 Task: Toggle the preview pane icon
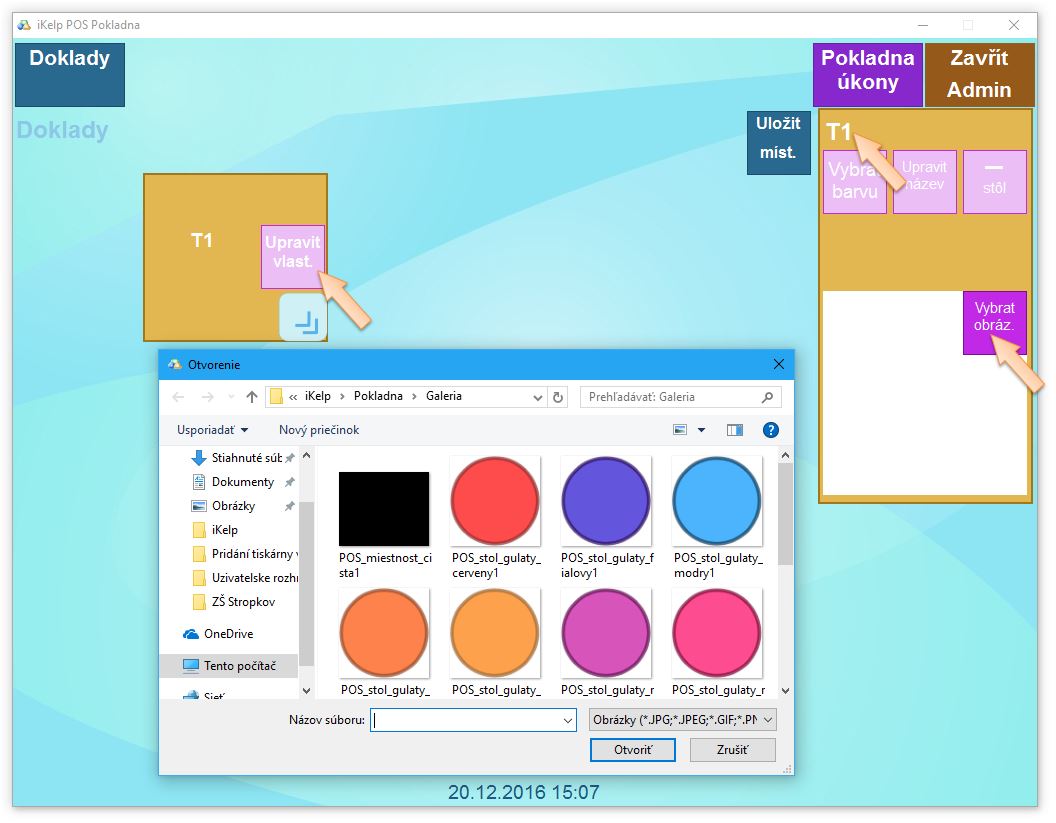tap(735, 430)
